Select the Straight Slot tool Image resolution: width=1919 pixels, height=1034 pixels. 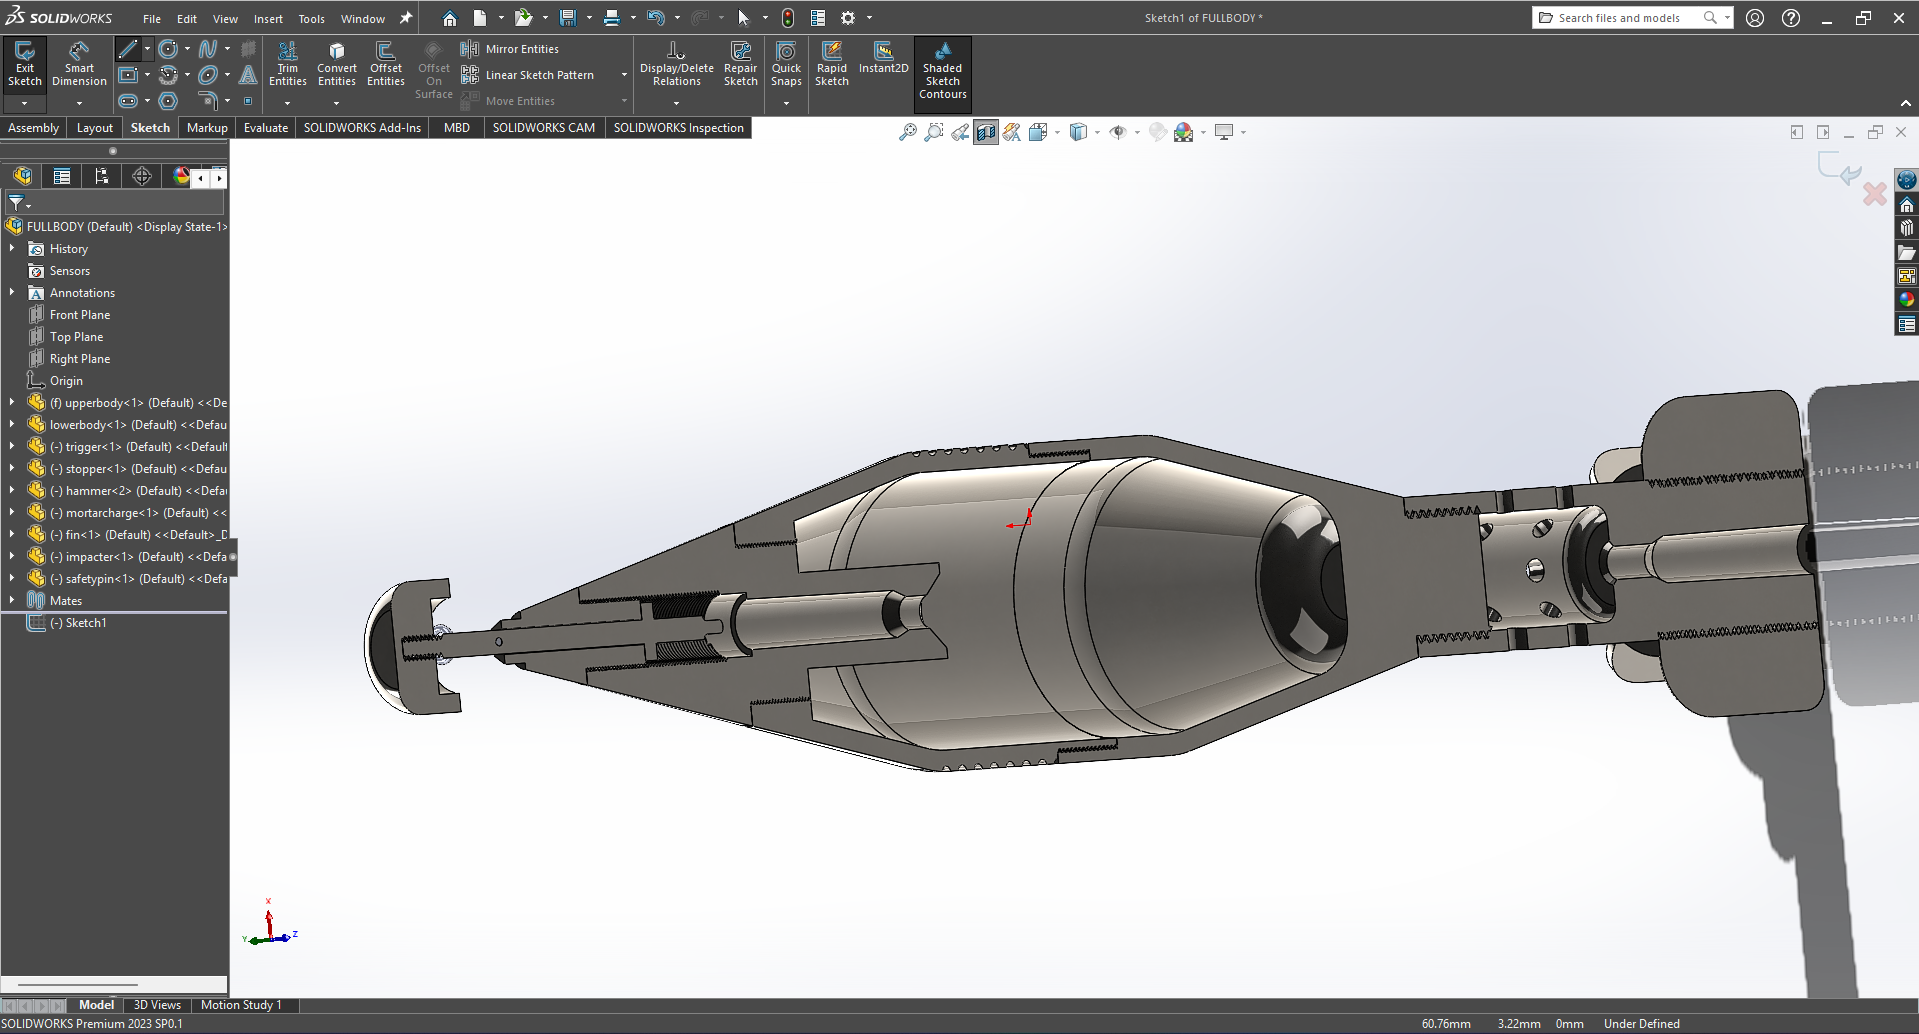[127, 101]
